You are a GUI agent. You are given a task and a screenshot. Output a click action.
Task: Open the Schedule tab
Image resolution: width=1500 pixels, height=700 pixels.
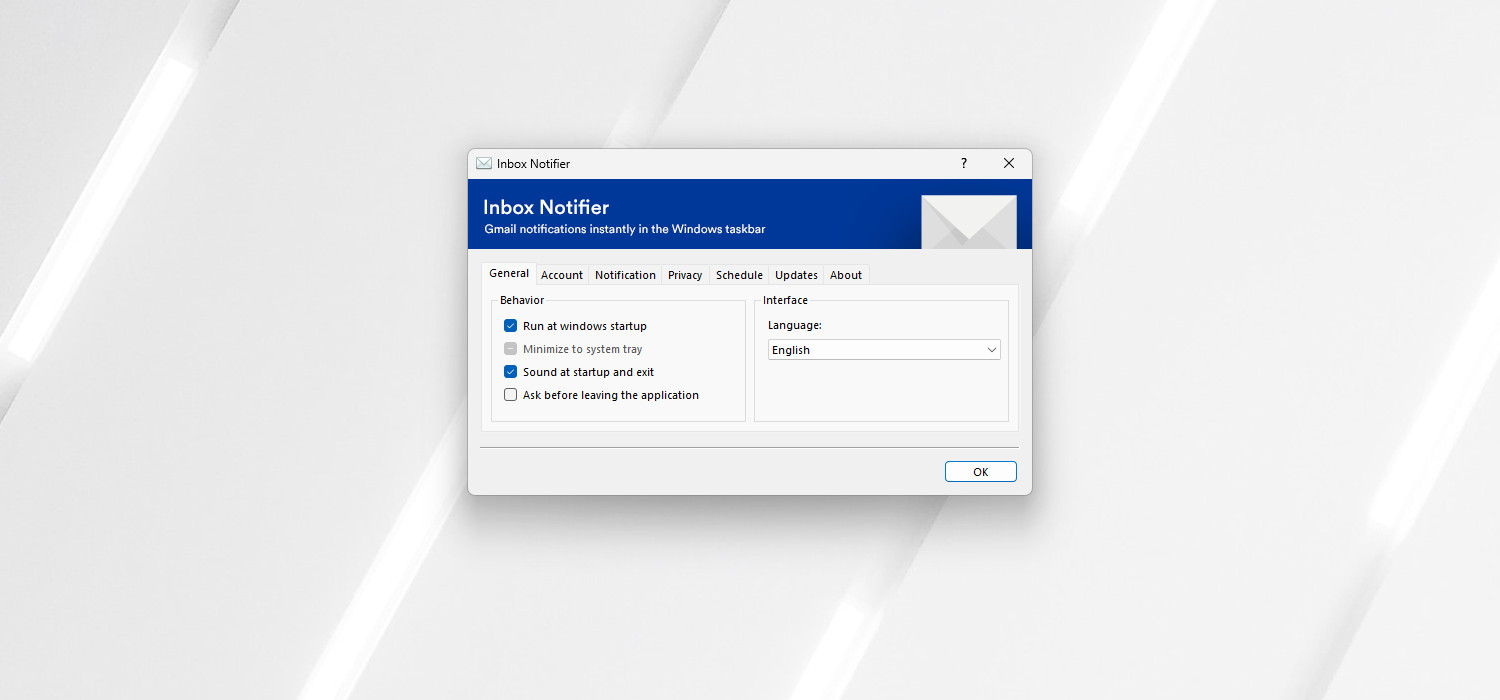pyautogui.click(x=739, y=275)
